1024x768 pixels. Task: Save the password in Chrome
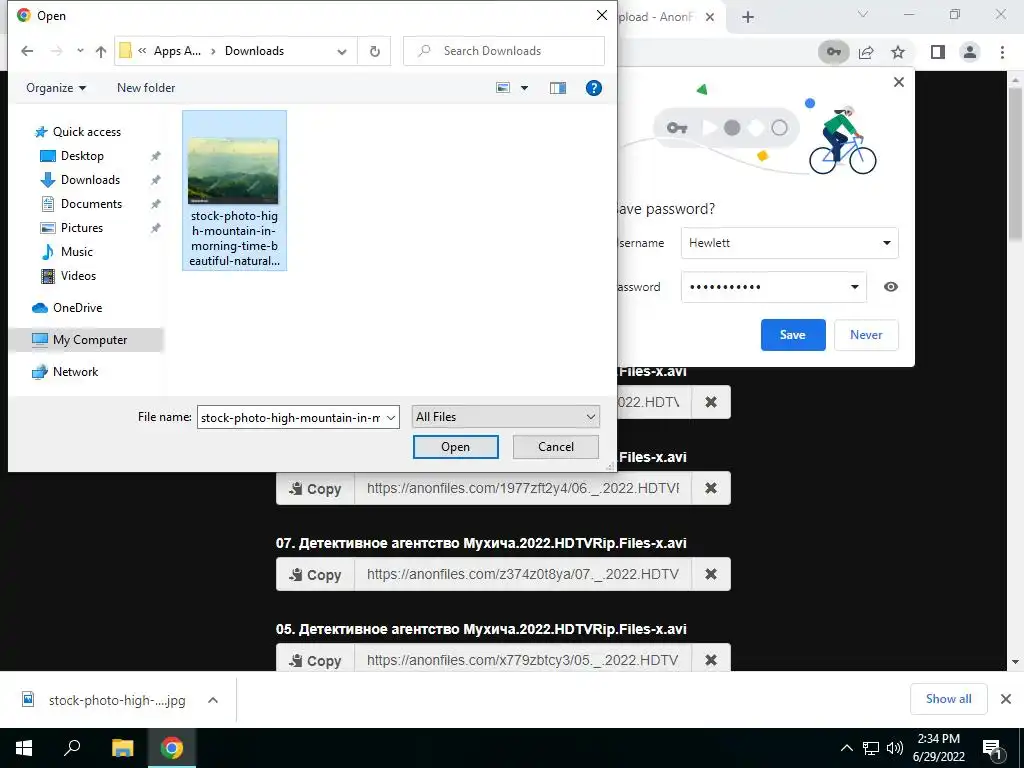793,335
